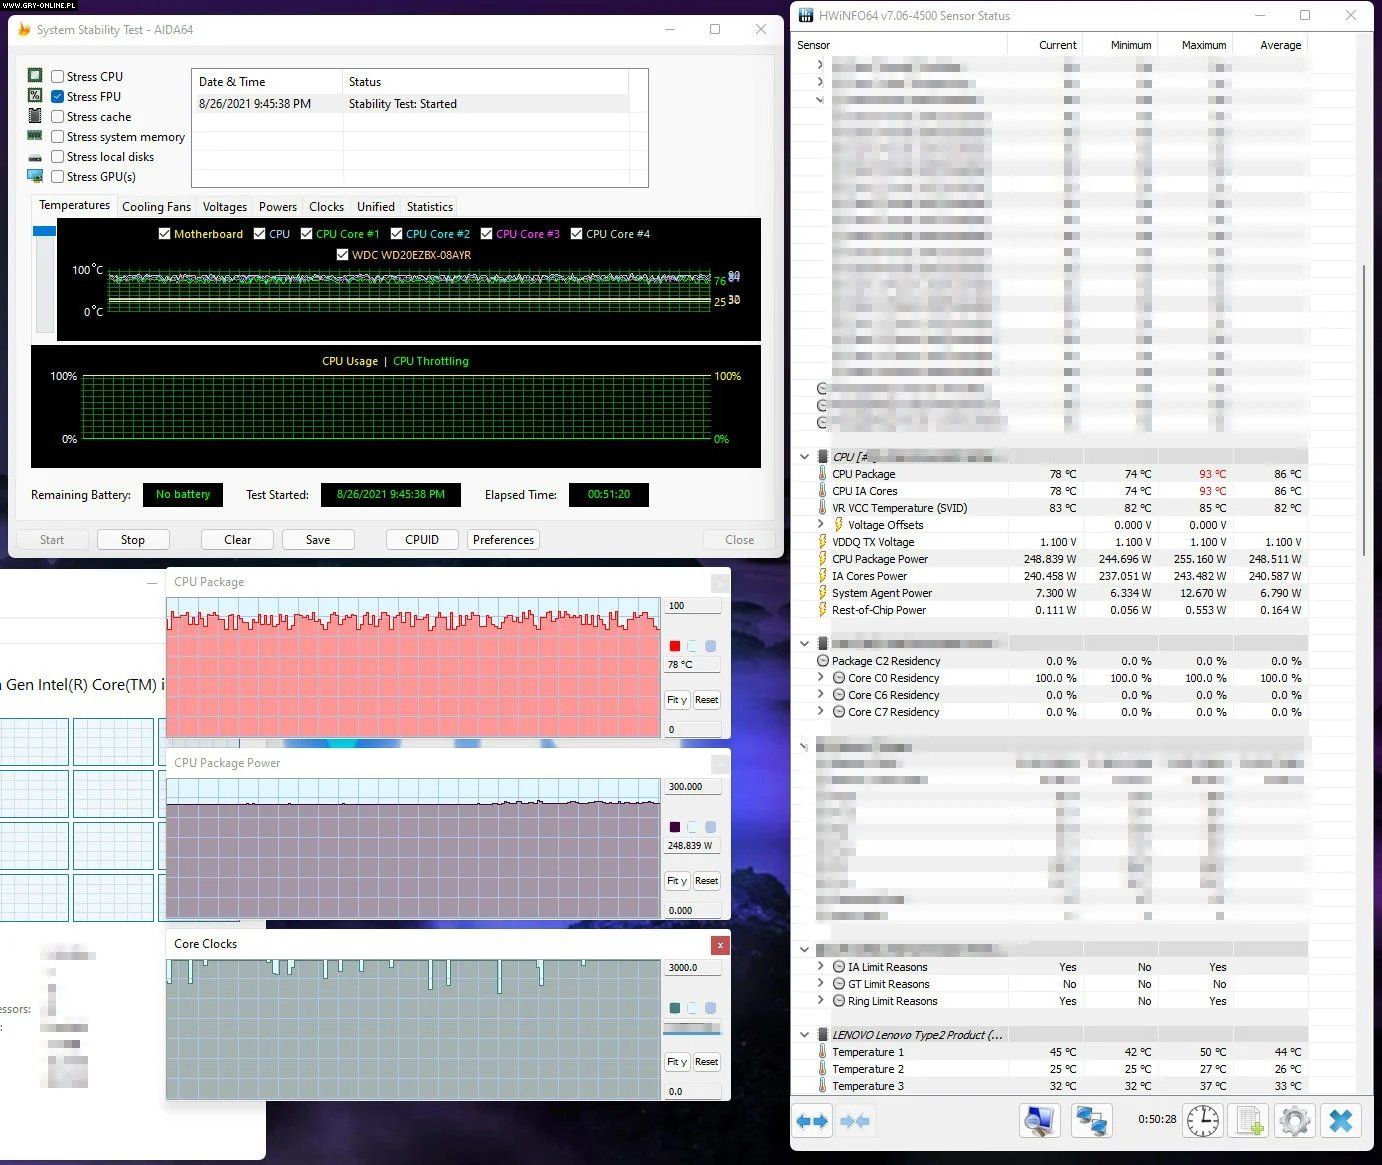Click the Preferences button
This screenshot has height=1165, width=1382.
503,540
